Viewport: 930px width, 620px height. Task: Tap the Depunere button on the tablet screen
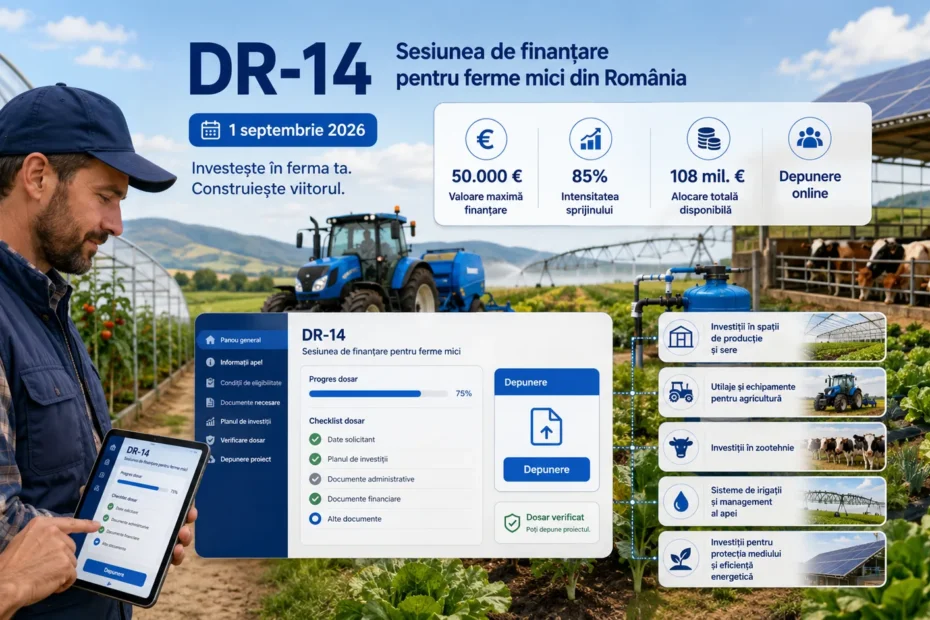[114, 572]
